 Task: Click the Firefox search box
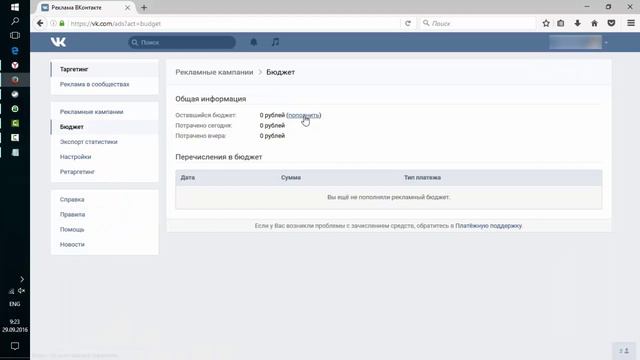(x=478, y=24)
